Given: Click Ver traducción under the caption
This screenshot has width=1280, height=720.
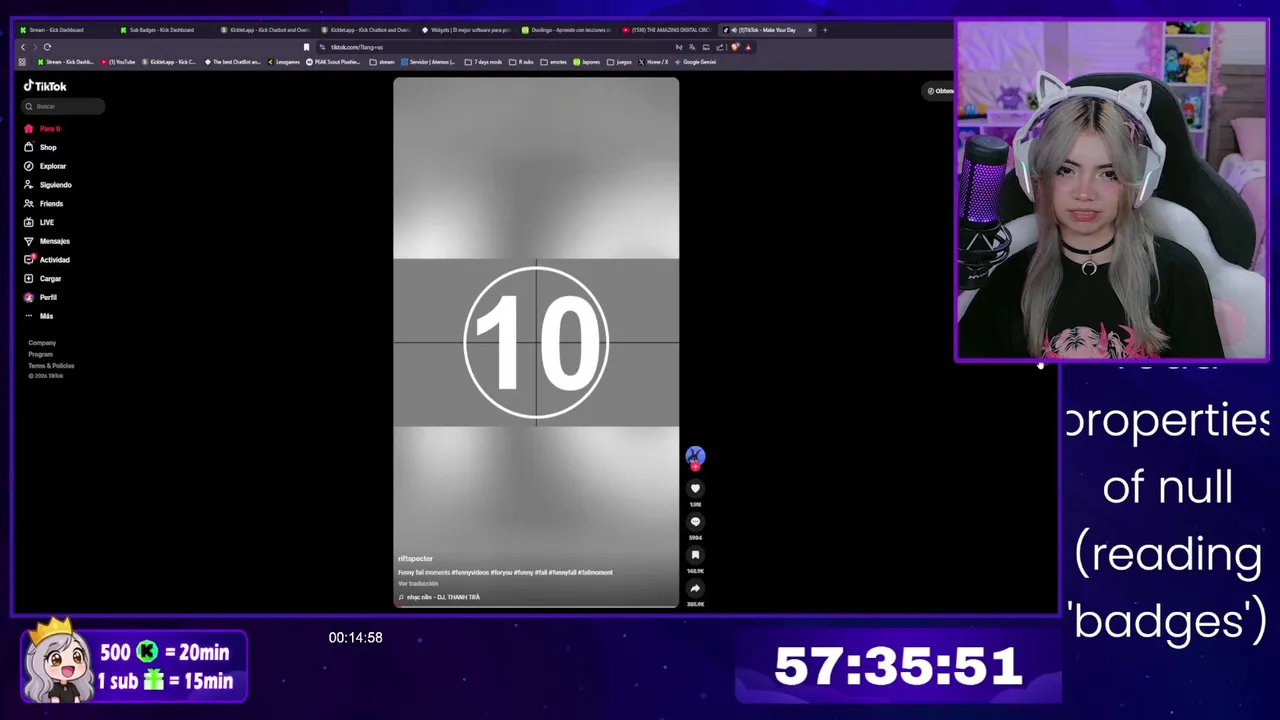Looking at the screenshot, I should click(418, 583).
